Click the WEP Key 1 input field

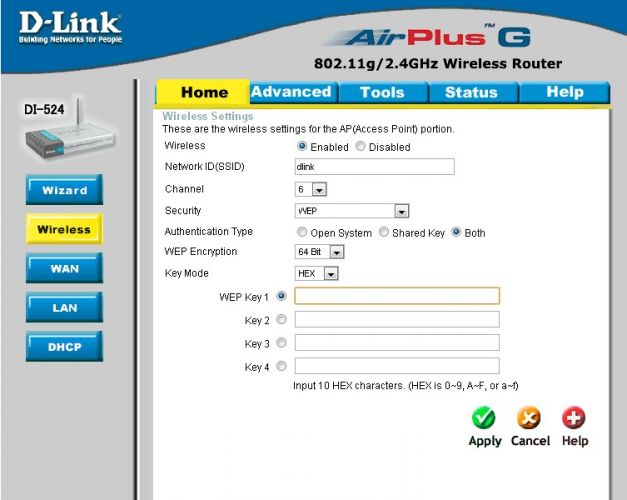(x=397, y=296)
